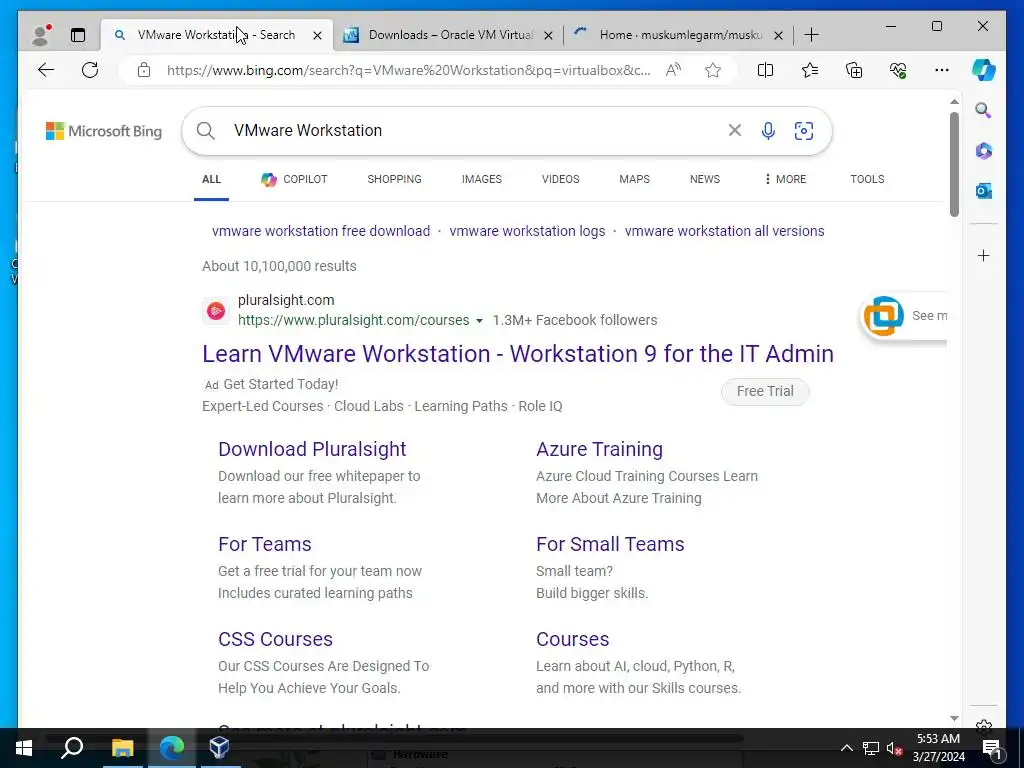Screen dimensions: 1024x768
Task: Add this page to favorites star
Action: pos(713,70)
